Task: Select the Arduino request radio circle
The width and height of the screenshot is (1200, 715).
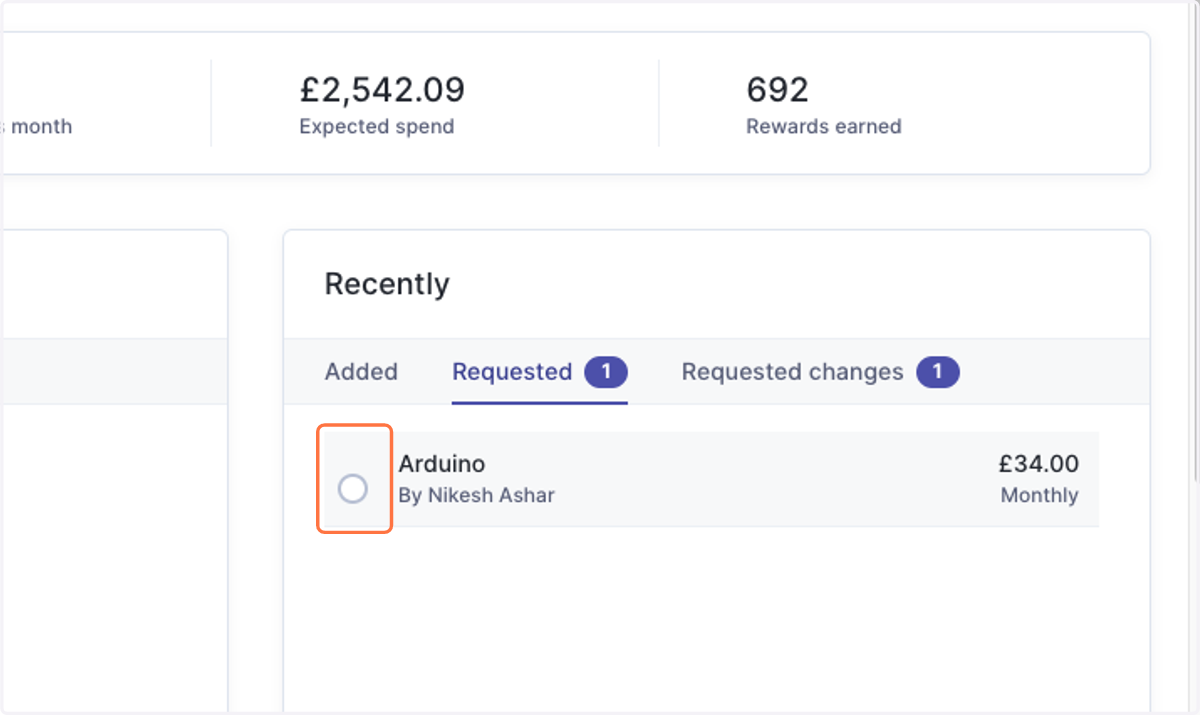Action: 353,489
